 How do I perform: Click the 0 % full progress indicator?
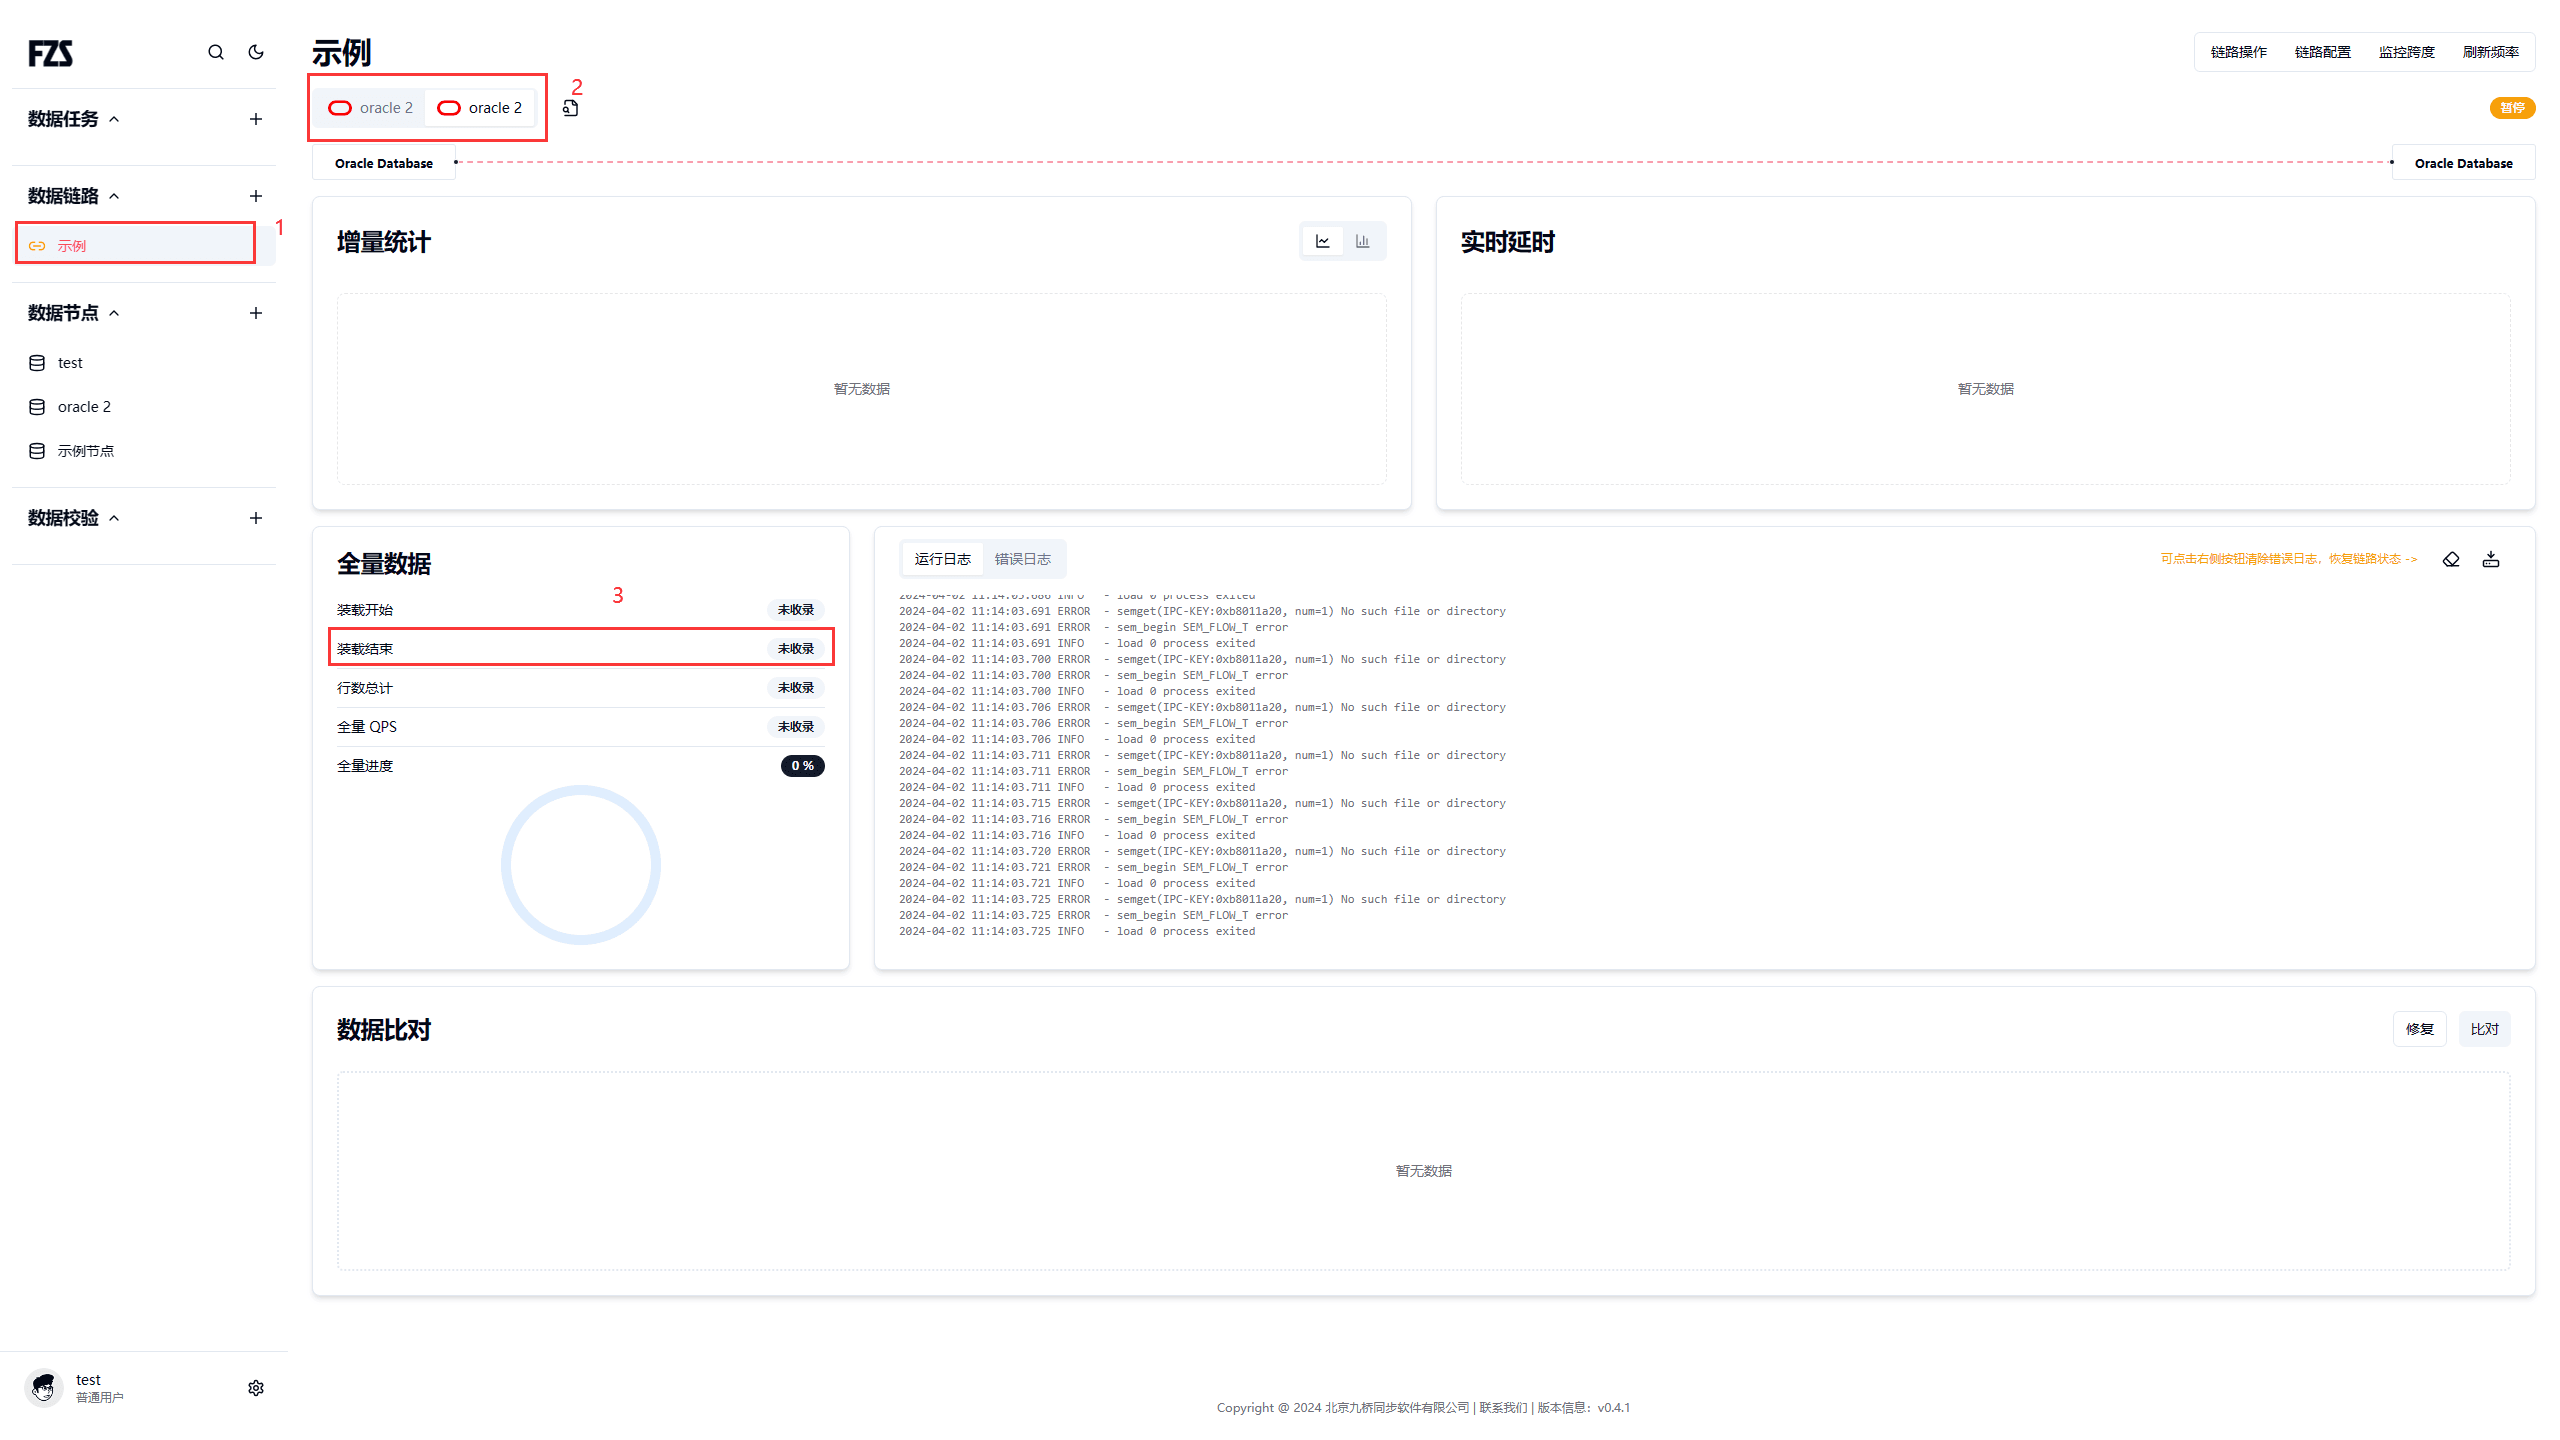(802, 766)
